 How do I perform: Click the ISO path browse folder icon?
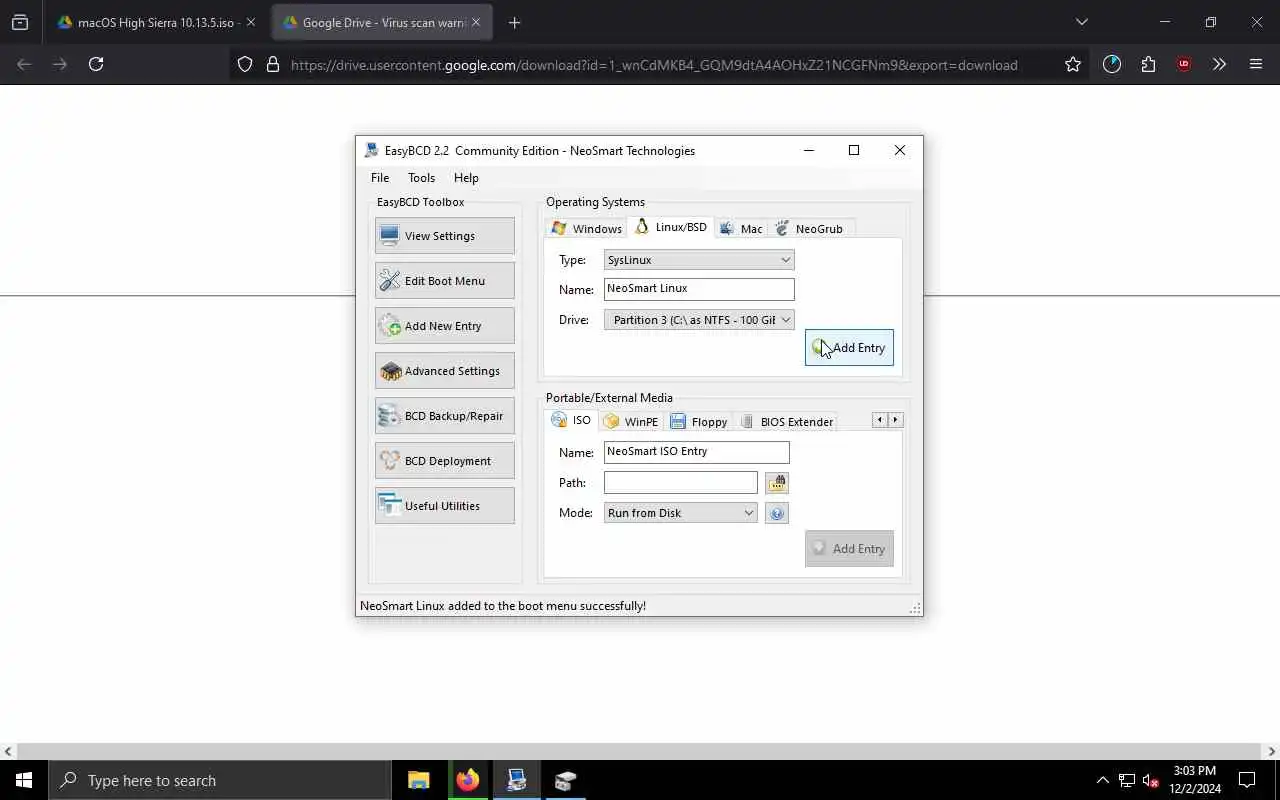(x=777, y=483)
